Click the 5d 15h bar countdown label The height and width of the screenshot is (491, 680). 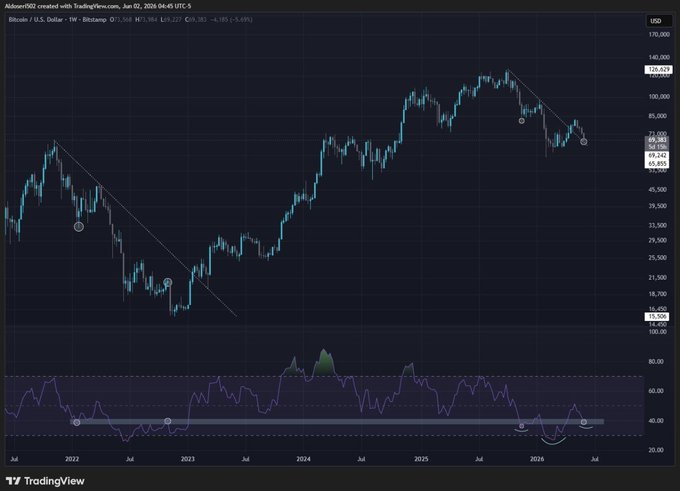(657, 147)
